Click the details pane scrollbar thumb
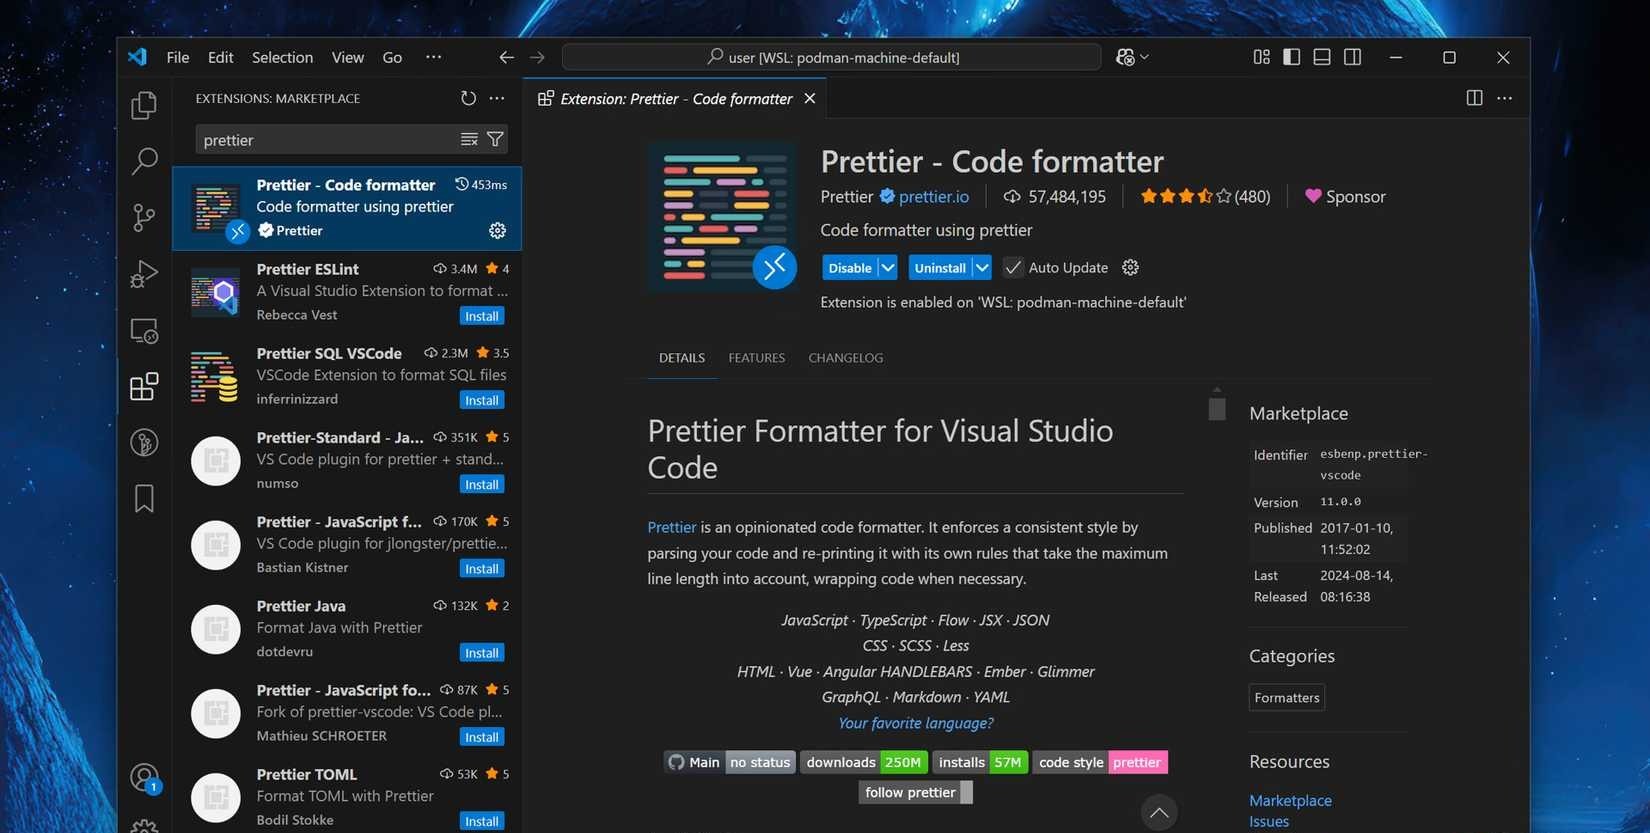 1217,409
